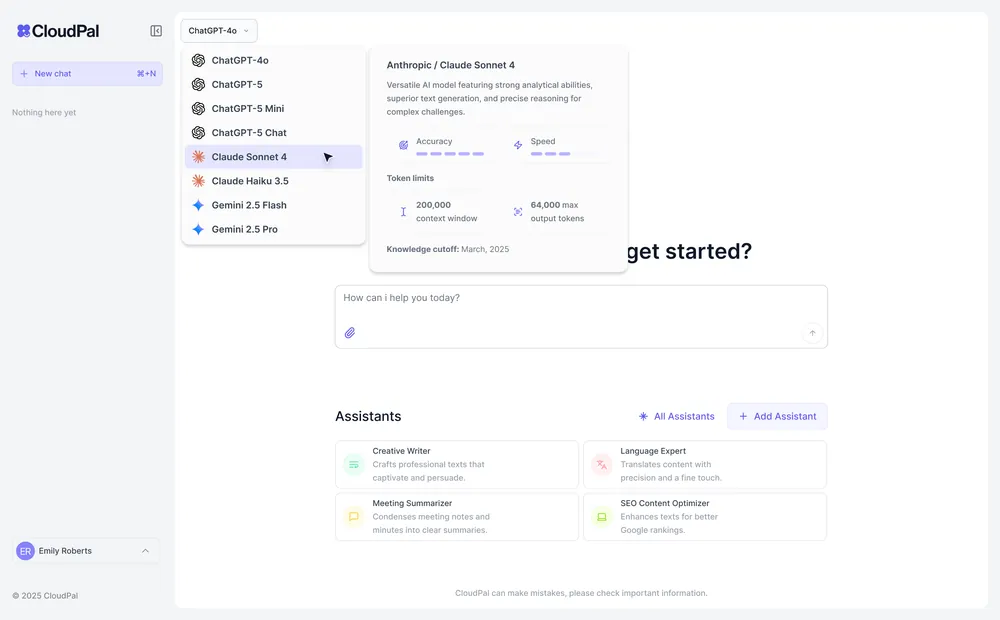Click the Speed lightning icon
This screenshot has width=1000, height=620.
[x=518, y=145]
